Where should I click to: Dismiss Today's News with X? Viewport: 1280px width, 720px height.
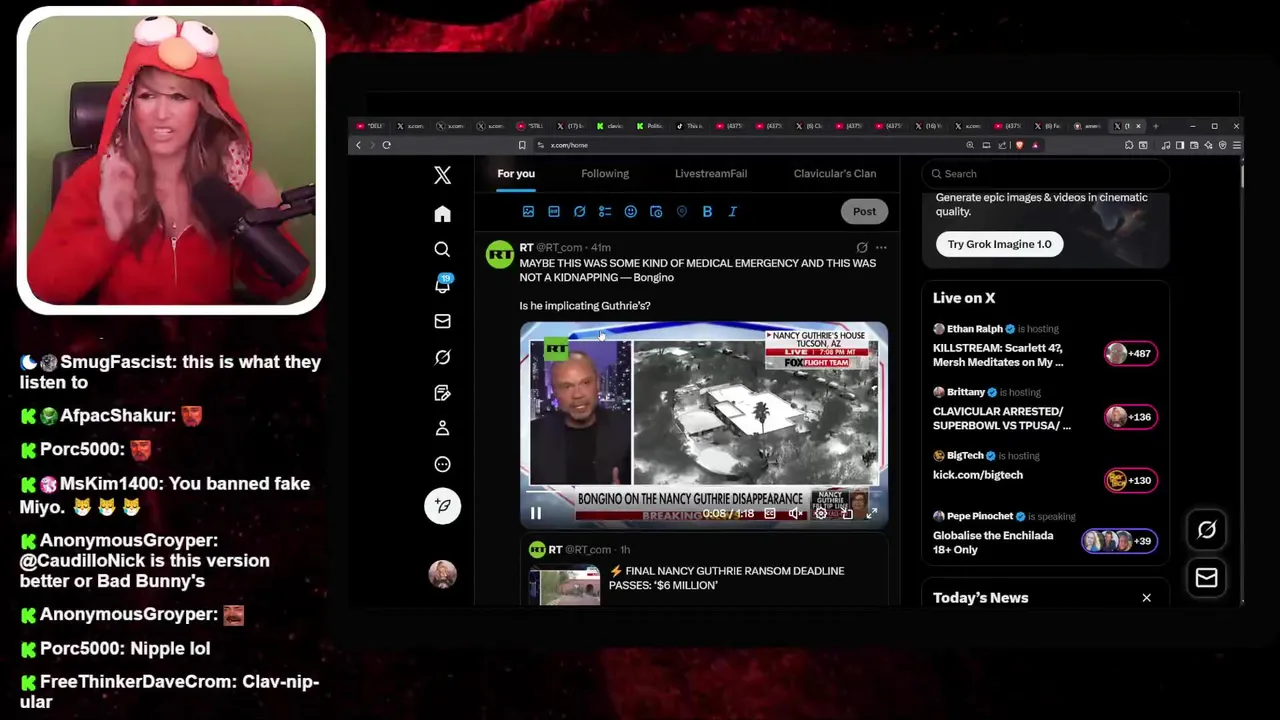[1146, 598]
